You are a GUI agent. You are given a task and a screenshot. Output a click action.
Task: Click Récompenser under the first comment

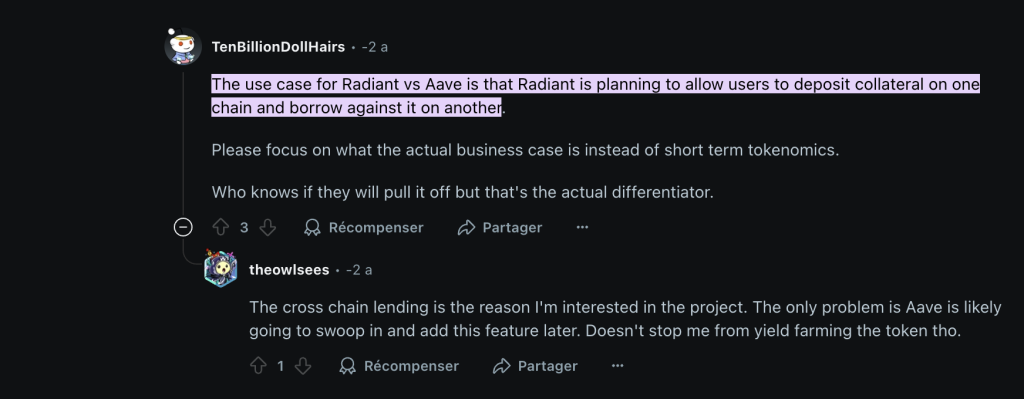point(364,227)
